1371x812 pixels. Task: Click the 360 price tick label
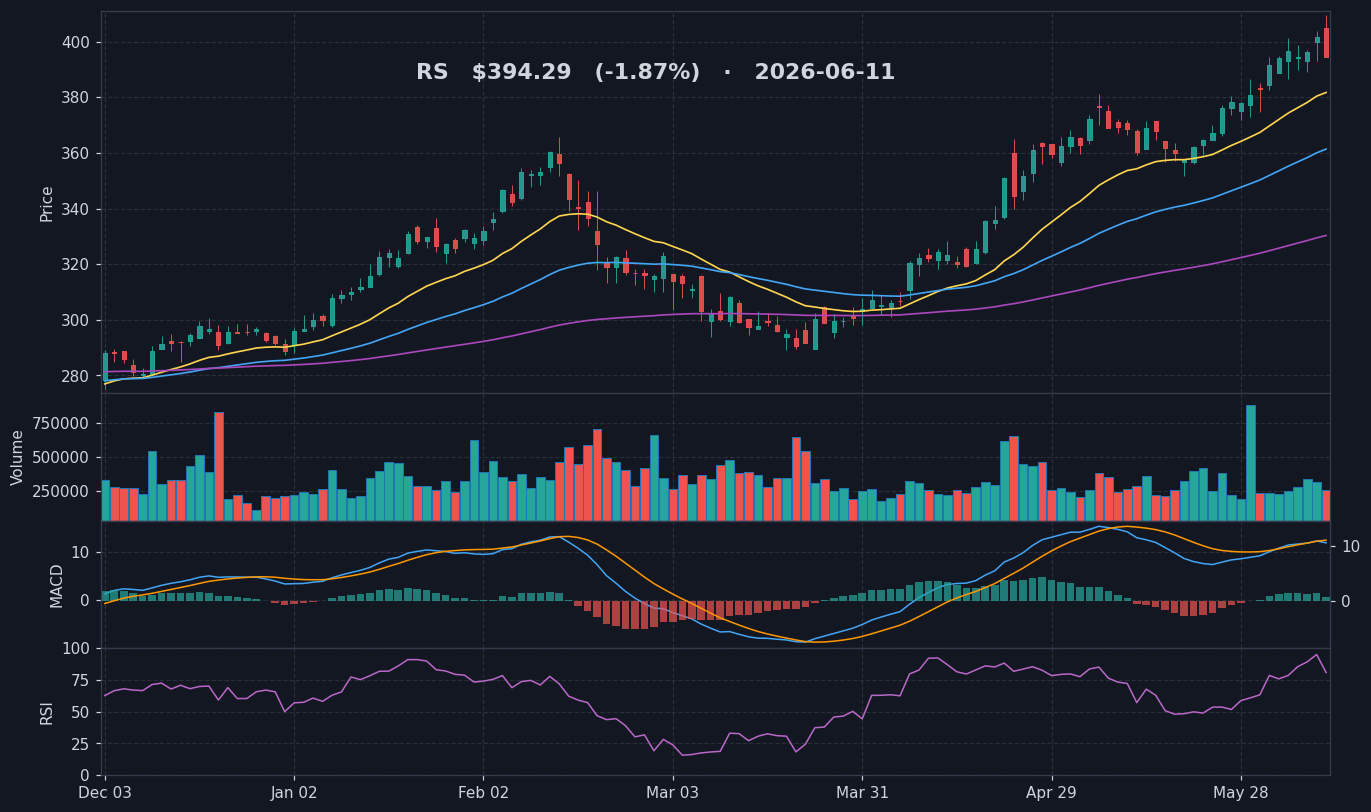pyautogui.click(x=75, y=154)
